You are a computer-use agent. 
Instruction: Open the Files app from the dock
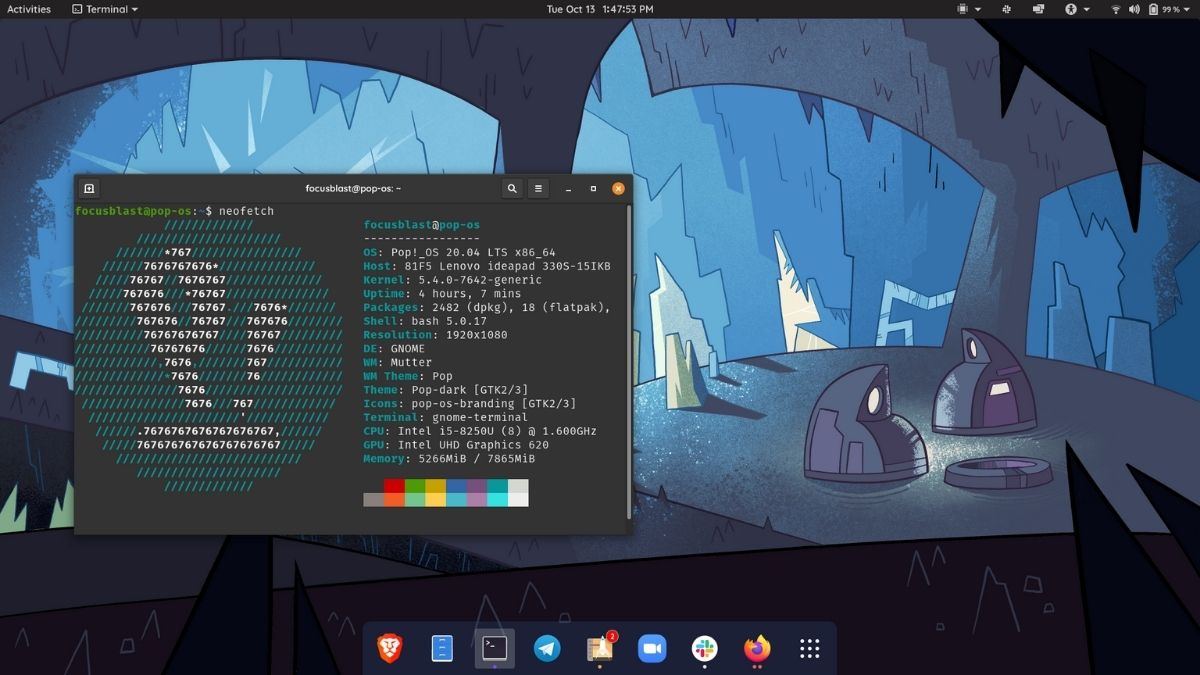coord(441,649)
